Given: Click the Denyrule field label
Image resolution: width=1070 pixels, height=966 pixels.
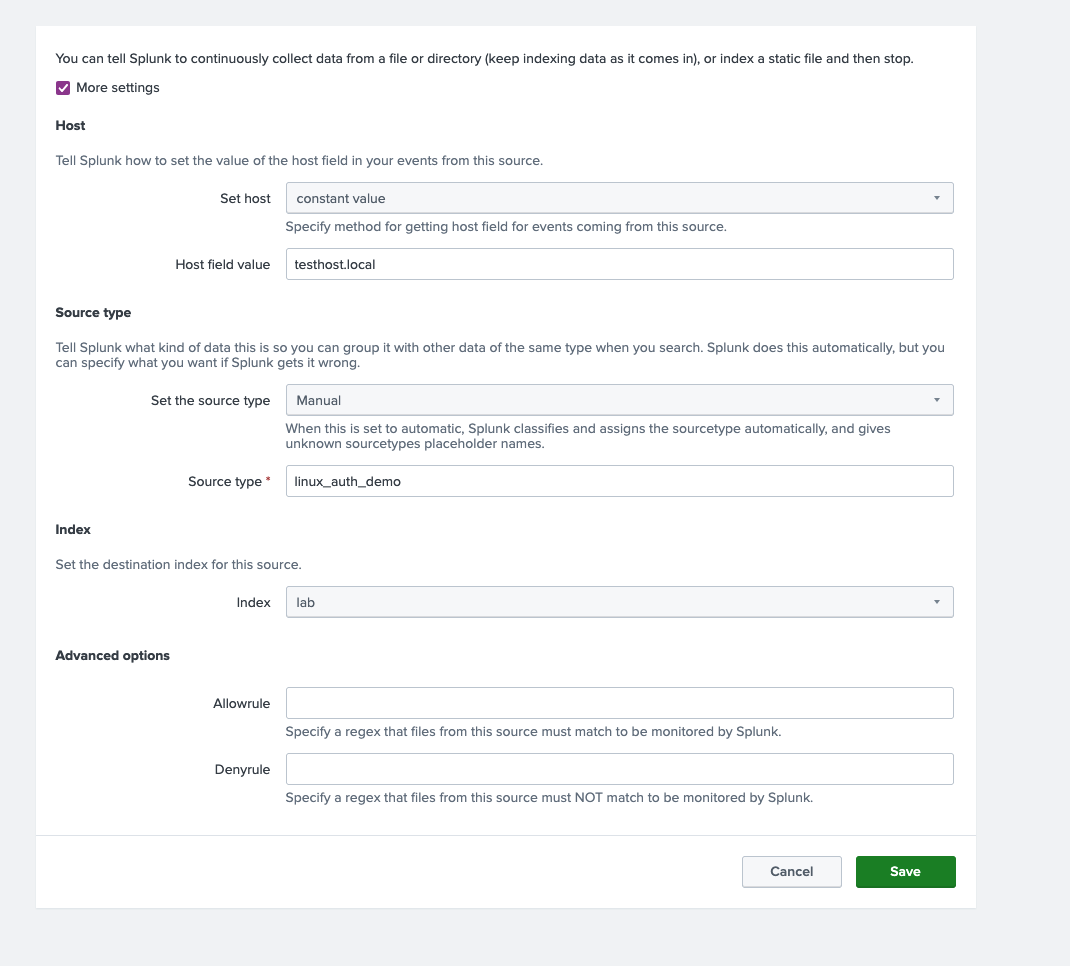Looking at the screenshot, I should coord(241,770).
